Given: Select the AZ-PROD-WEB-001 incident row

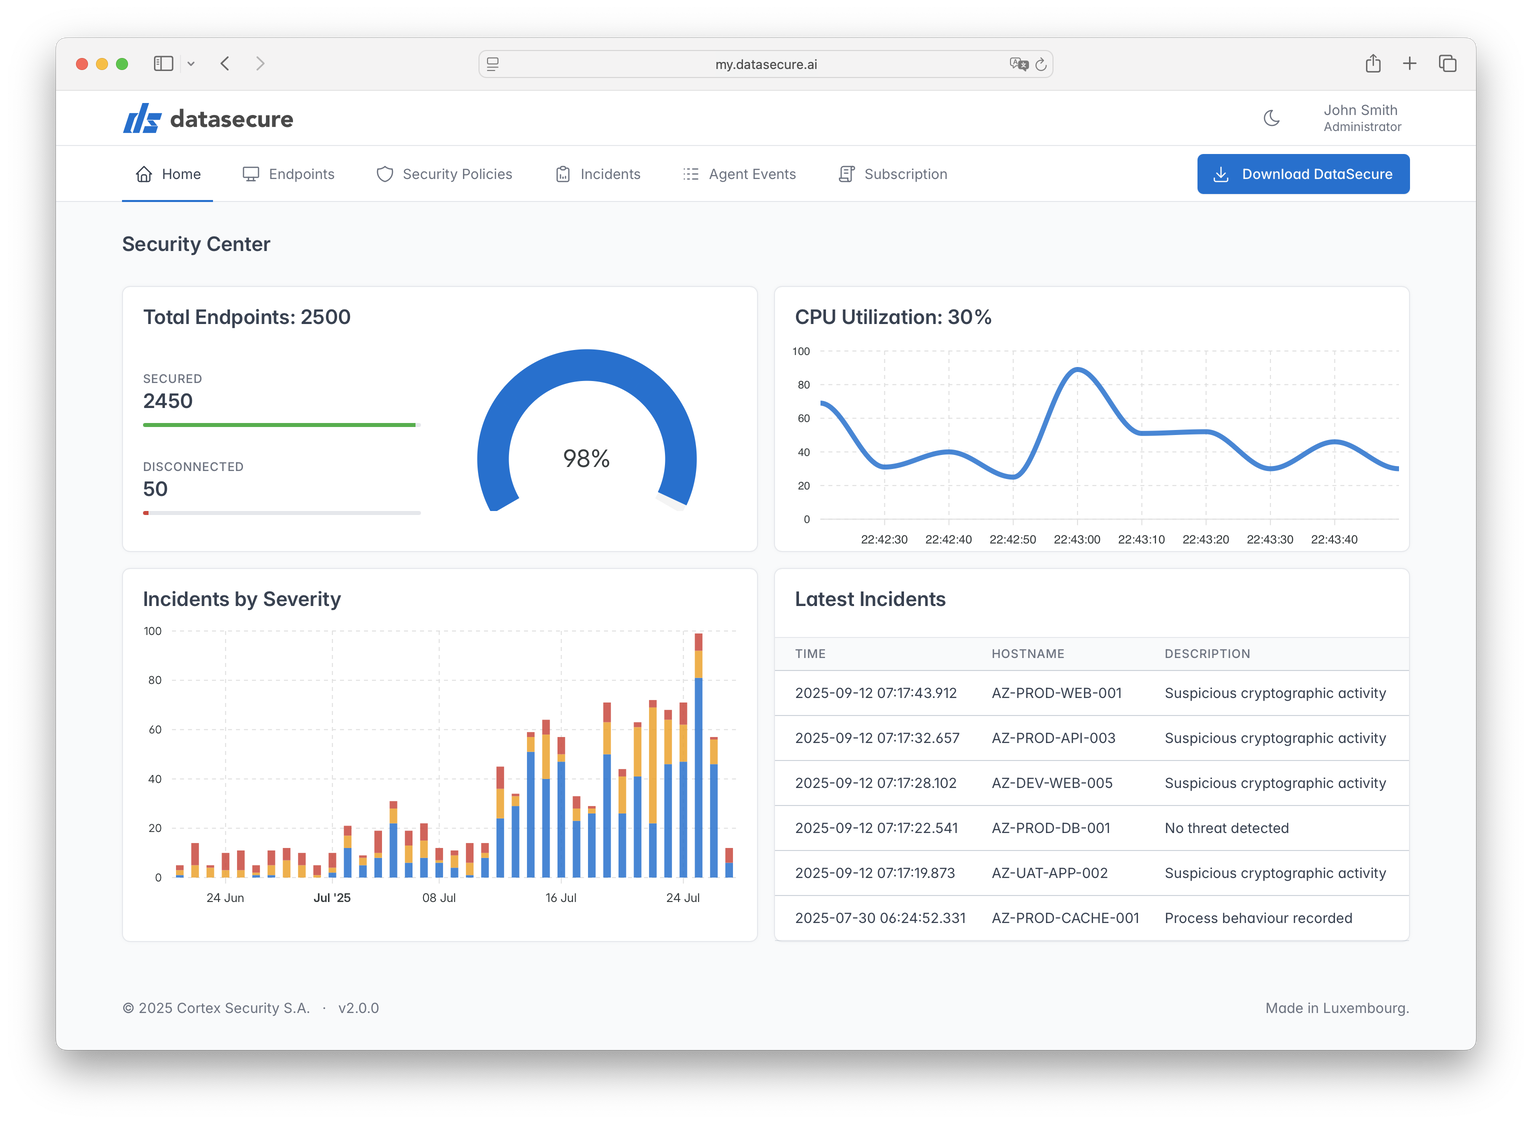Looking at the screenshot, I should click(x=1091, y=693).
